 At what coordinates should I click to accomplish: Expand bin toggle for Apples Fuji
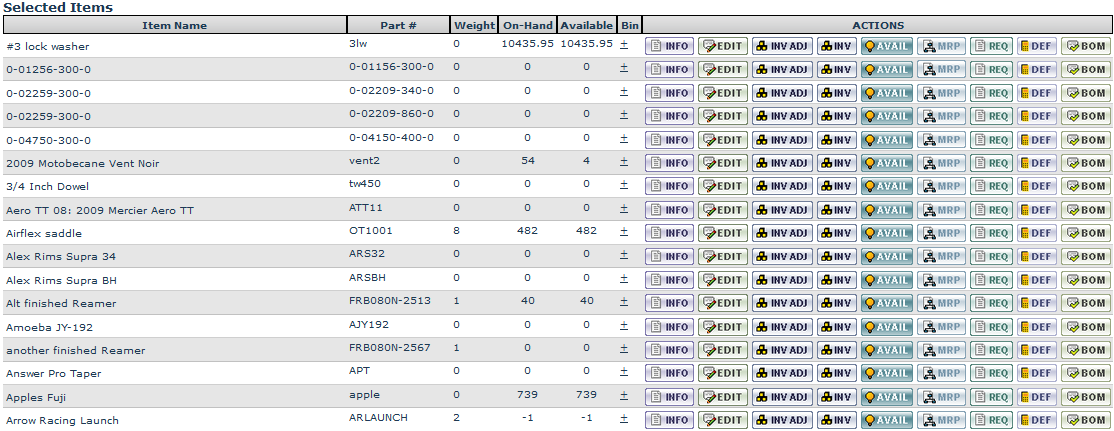(x=624, y=395)
